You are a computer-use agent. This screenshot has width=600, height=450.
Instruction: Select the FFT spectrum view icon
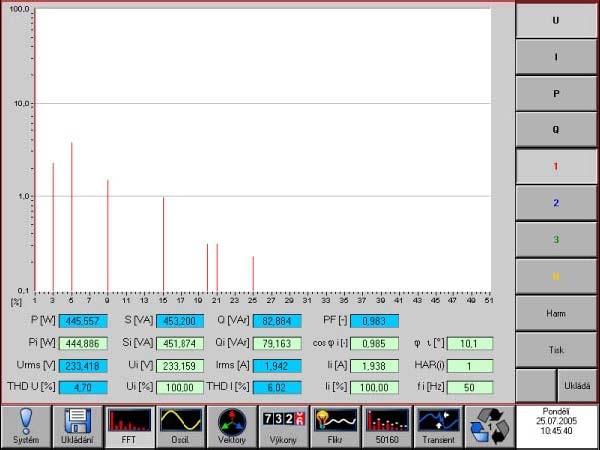(129, 427)
